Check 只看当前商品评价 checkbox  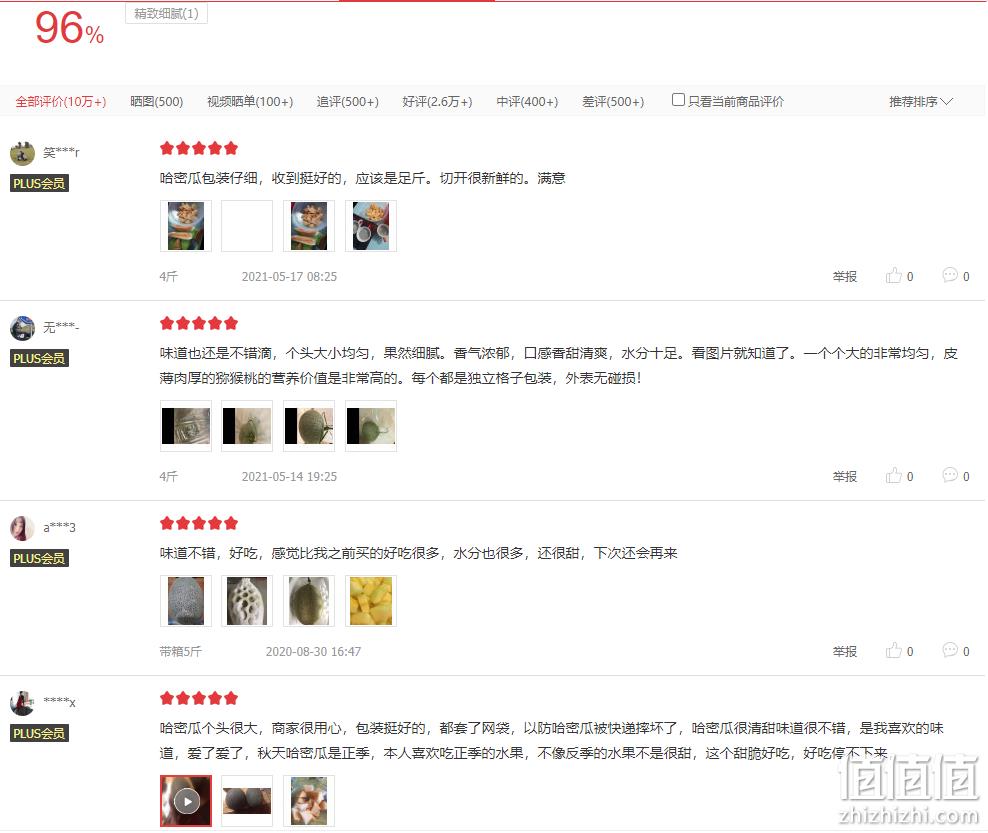tap(678, 100)
